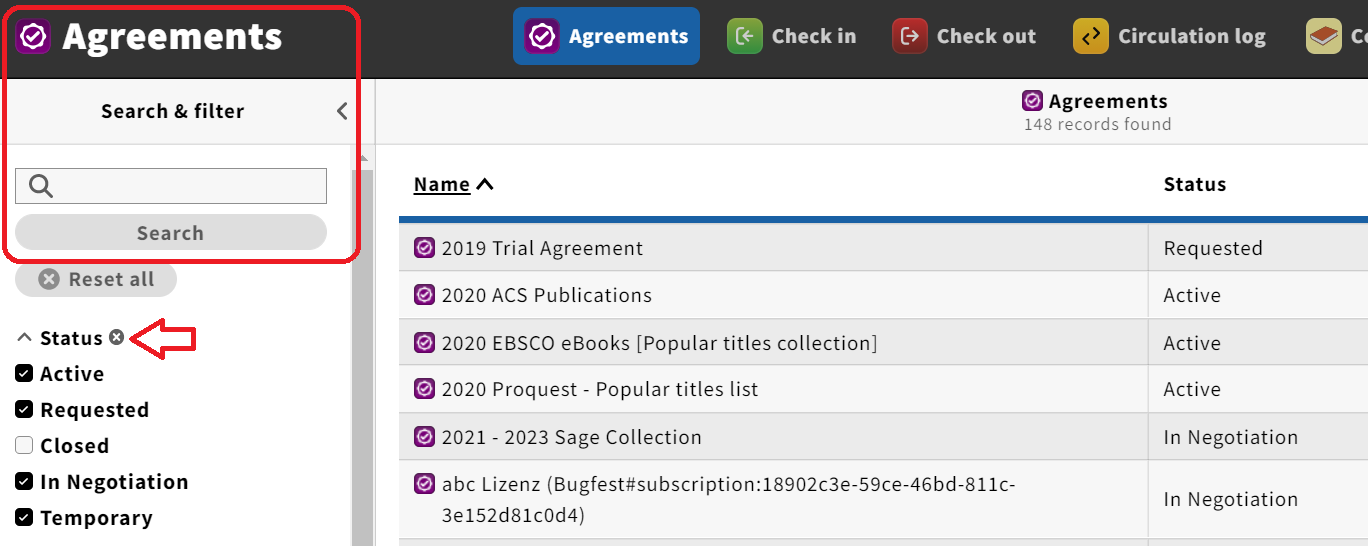
Task: Clear the Status filter with the x icon
Action: point(117,337)
